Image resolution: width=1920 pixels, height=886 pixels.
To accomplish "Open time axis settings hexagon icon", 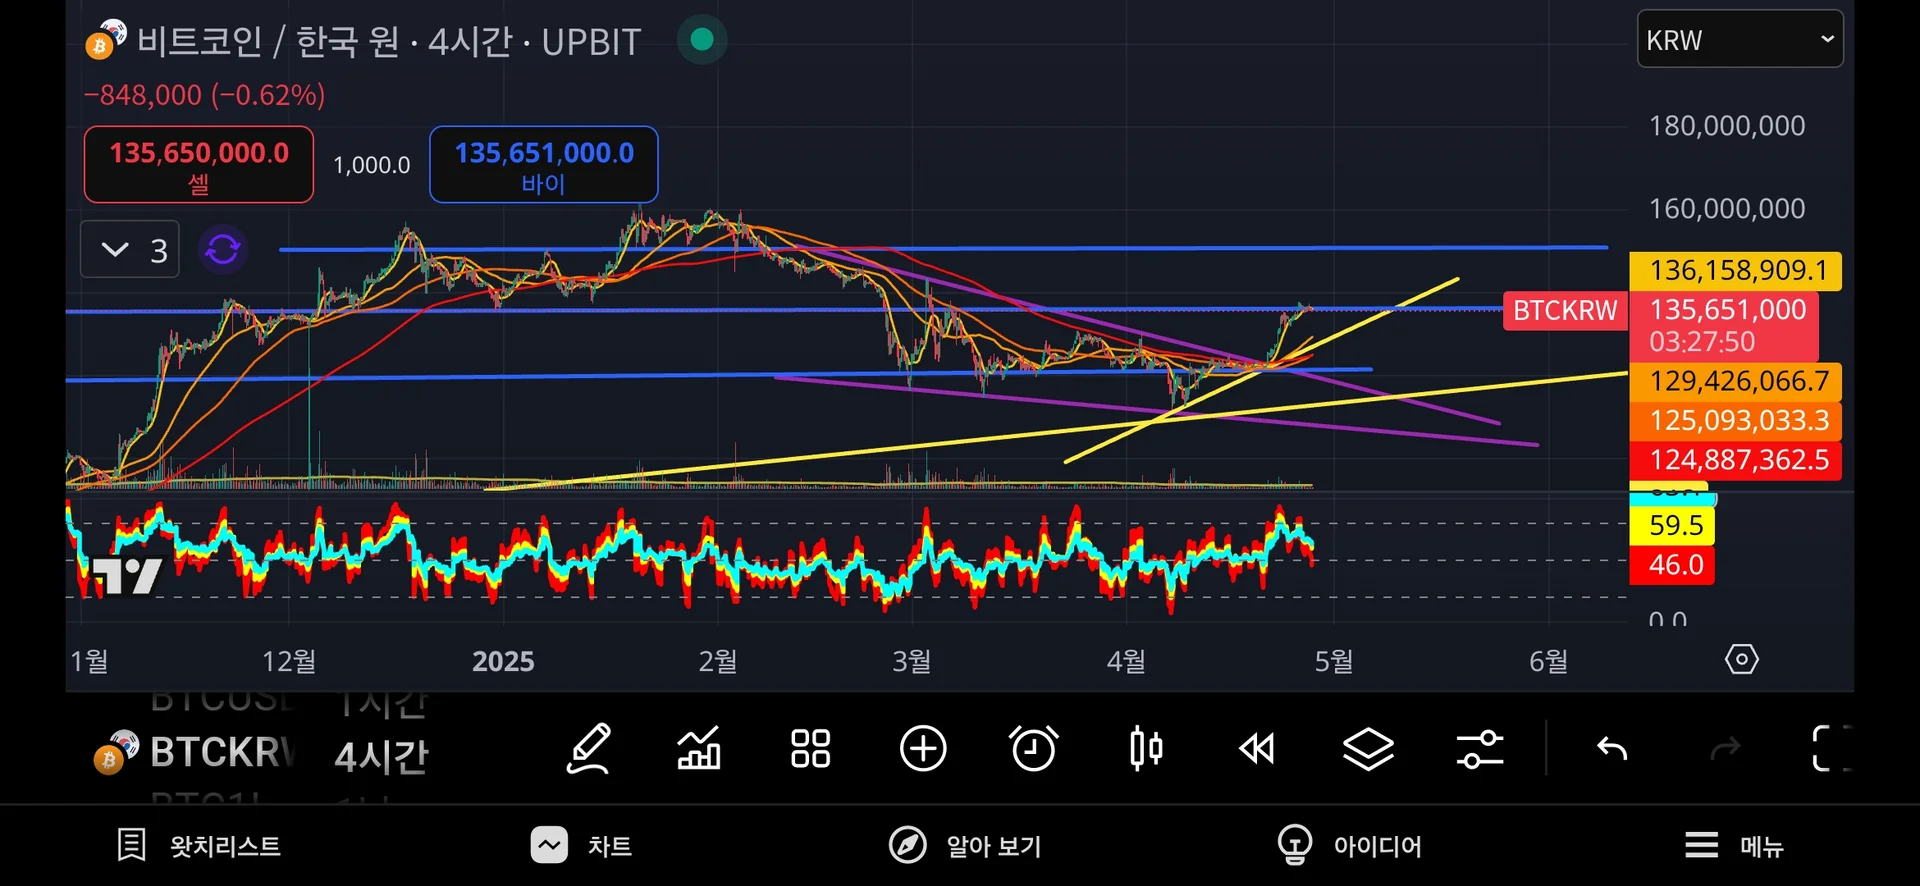I will click(x=1741, y=660).
